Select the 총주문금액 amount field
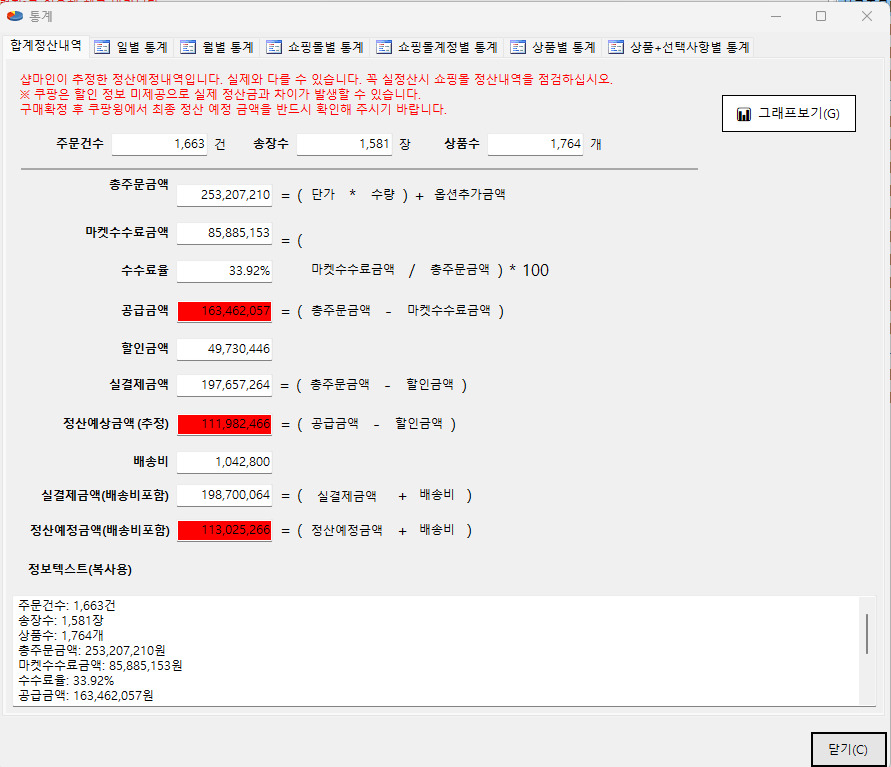The height and width of the screenshot is (767, 891). [x=224, y=195]
